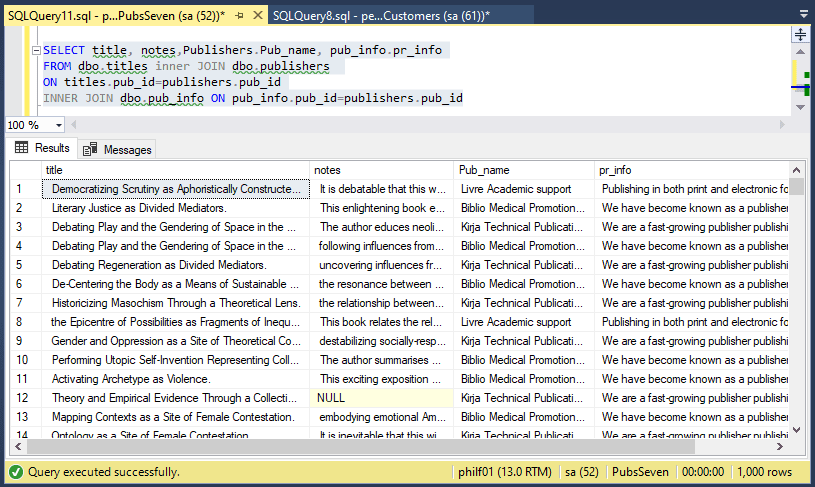Viewport: 815px width, 487px height.
Task: Pin the SQLQuery11.sql tab
Action: [239, 16]
